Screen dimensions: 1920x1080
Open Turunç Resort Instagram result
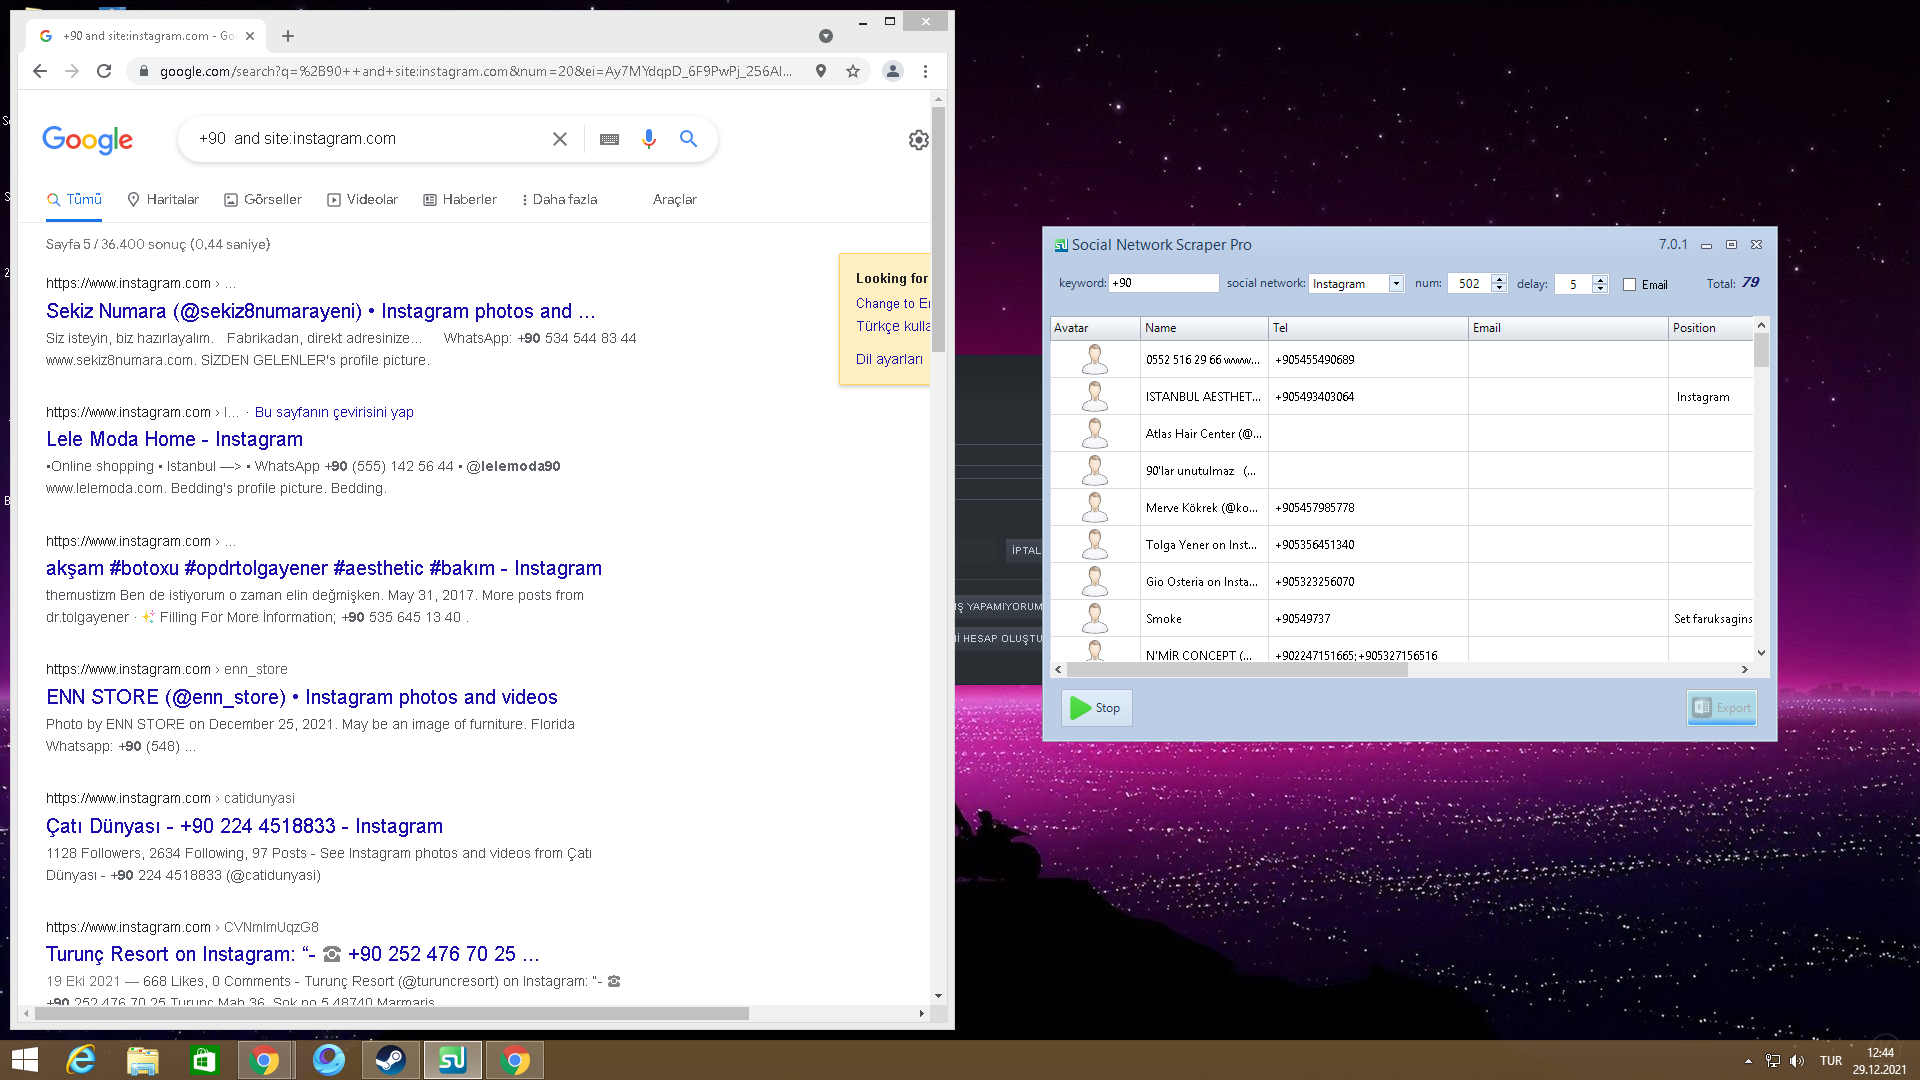[292, 954]
